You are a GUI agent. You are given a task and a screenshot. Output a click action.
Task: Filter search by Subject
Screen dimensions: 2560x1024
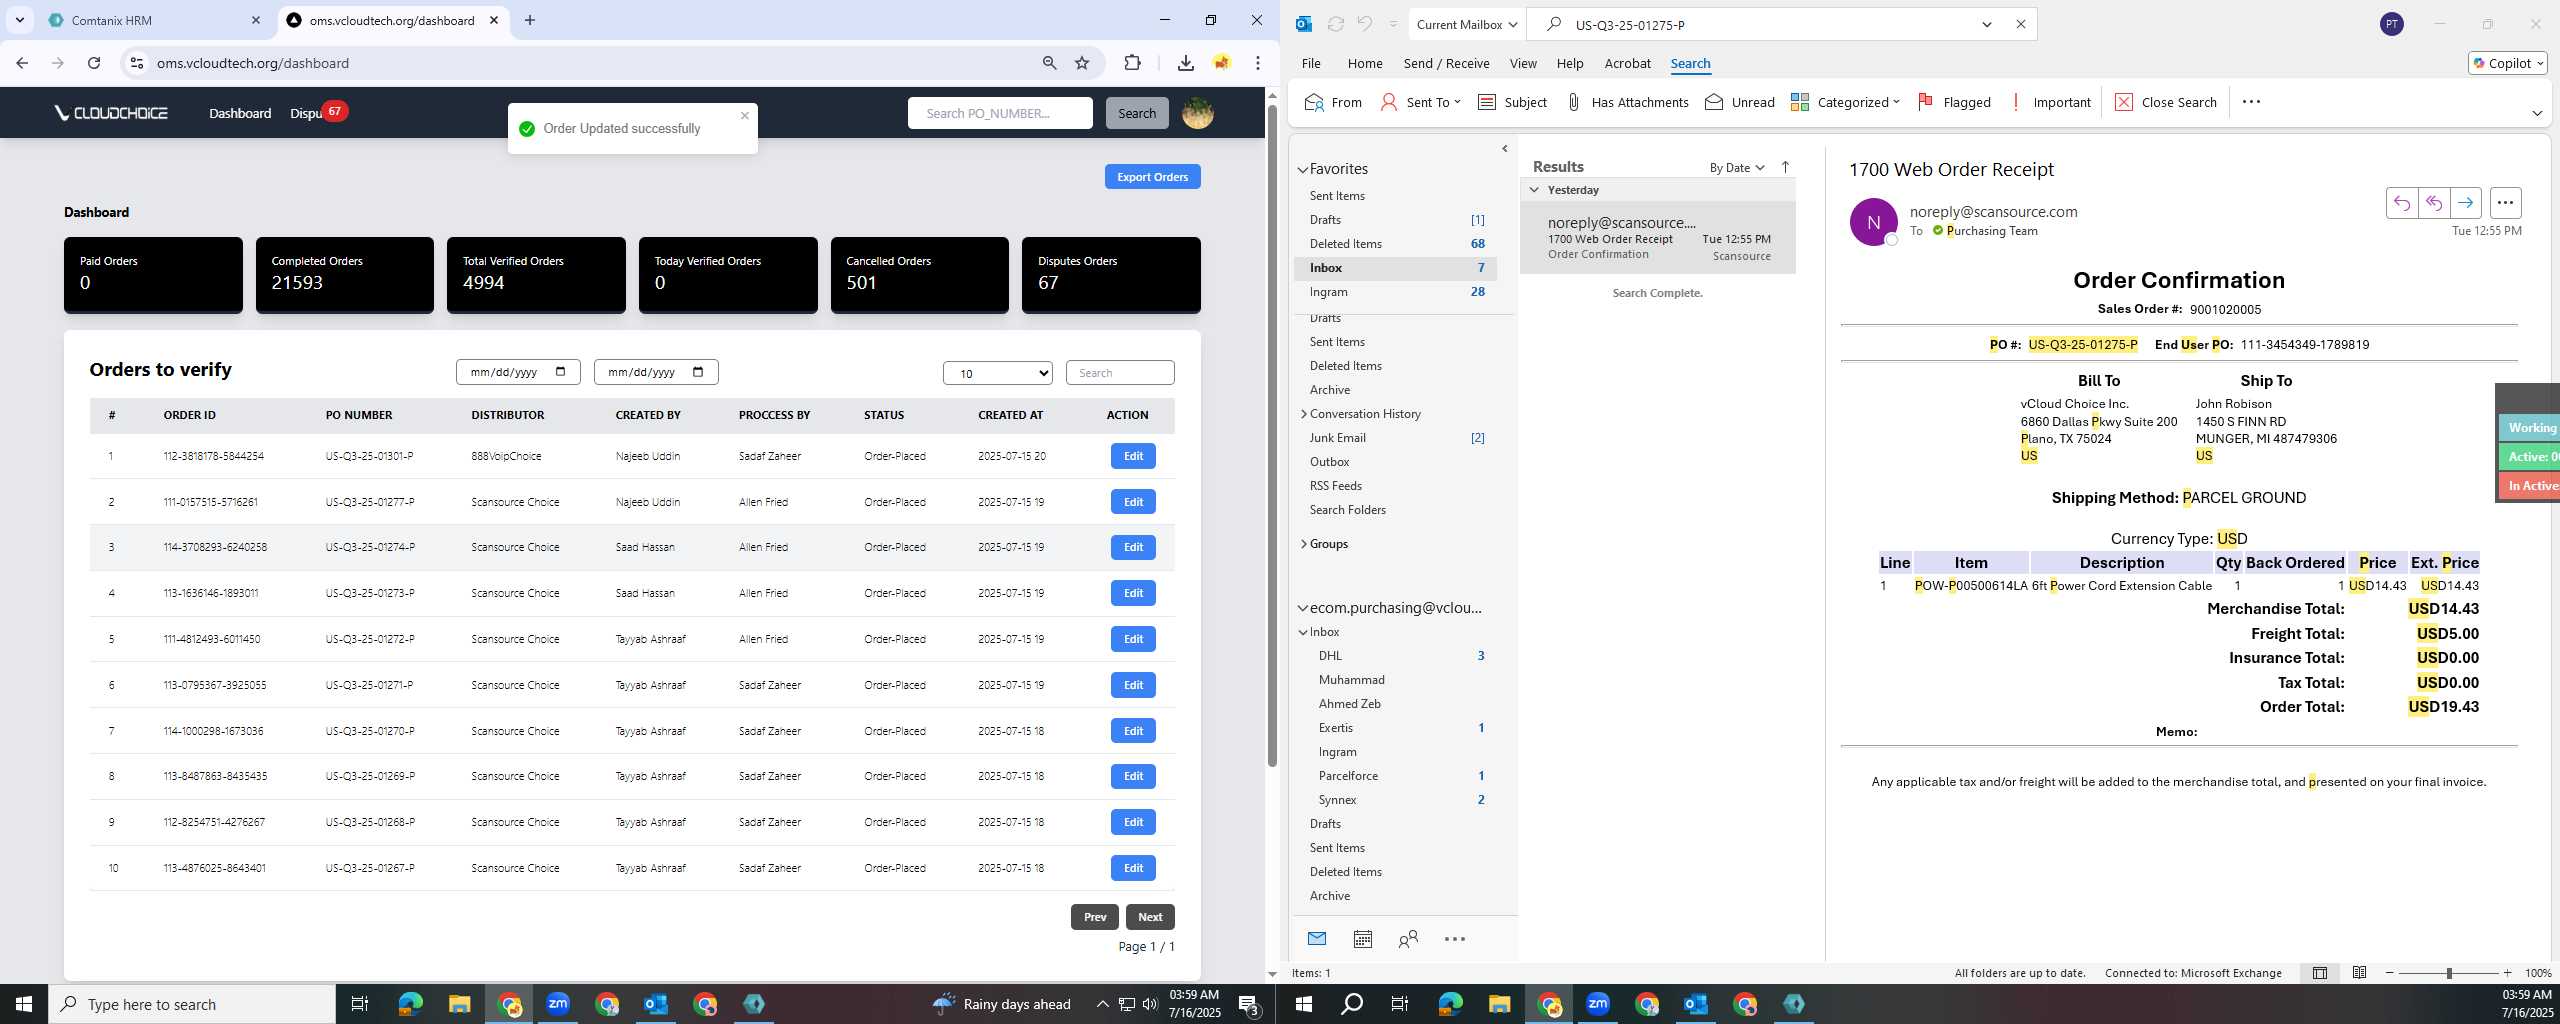click(x=1512, y=102)
